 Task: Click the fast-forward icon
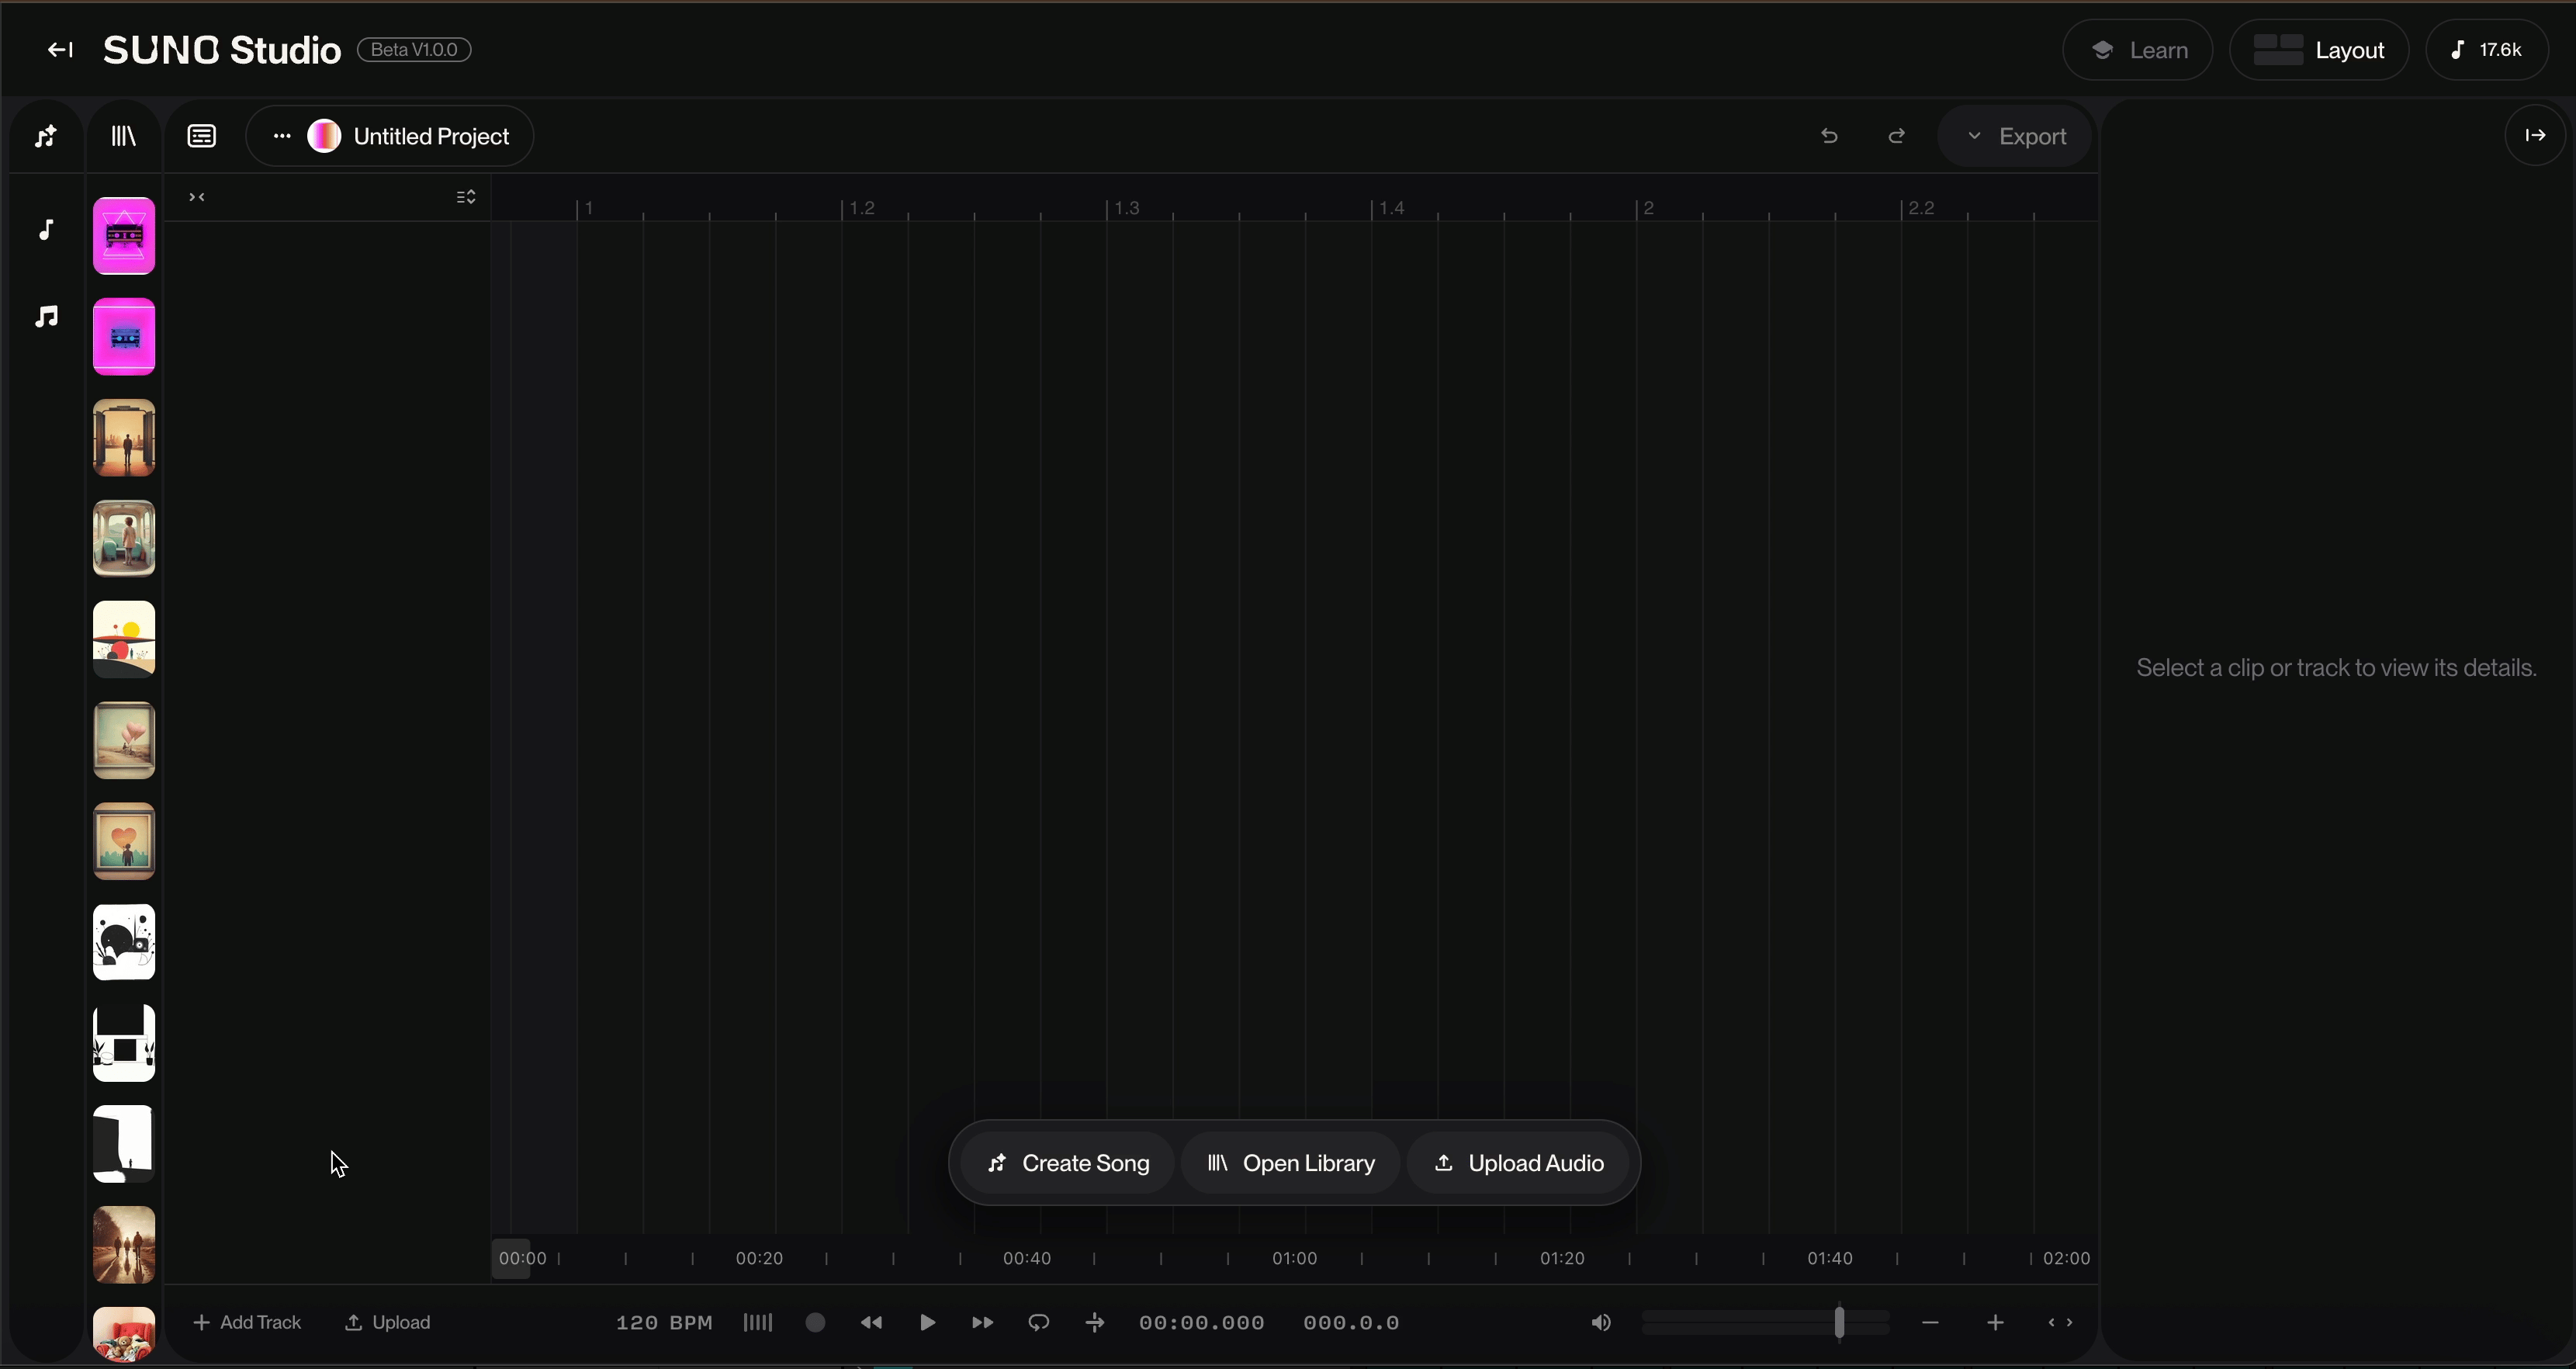[982, 1323]
